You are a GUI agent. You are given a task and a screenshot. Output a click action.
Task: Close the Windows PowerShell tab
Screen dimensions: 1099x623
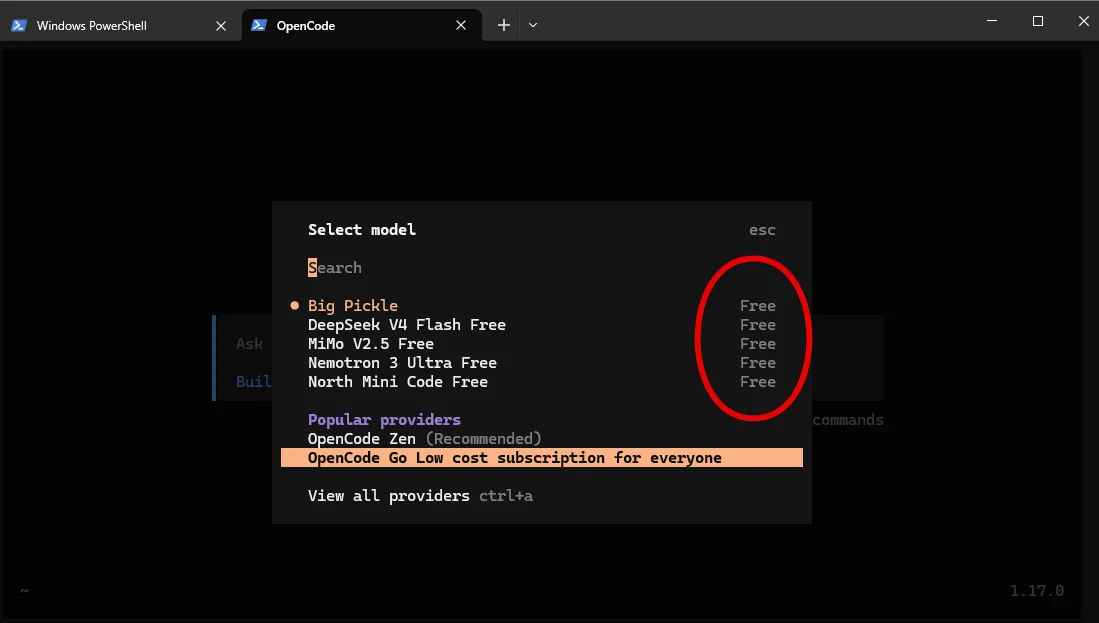(x=221, y=26)
